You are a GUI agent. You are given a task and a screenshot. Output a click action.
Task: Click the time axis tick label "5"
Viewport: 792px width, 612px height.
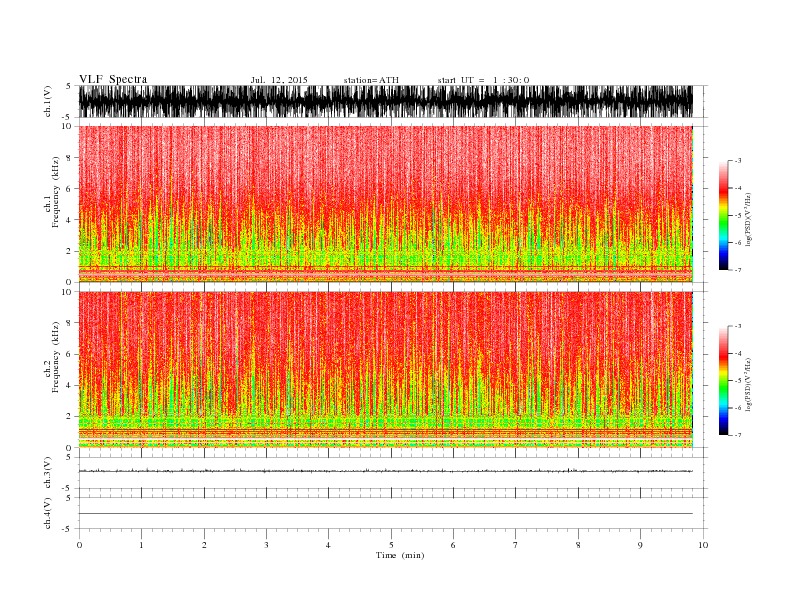point(391,545)
